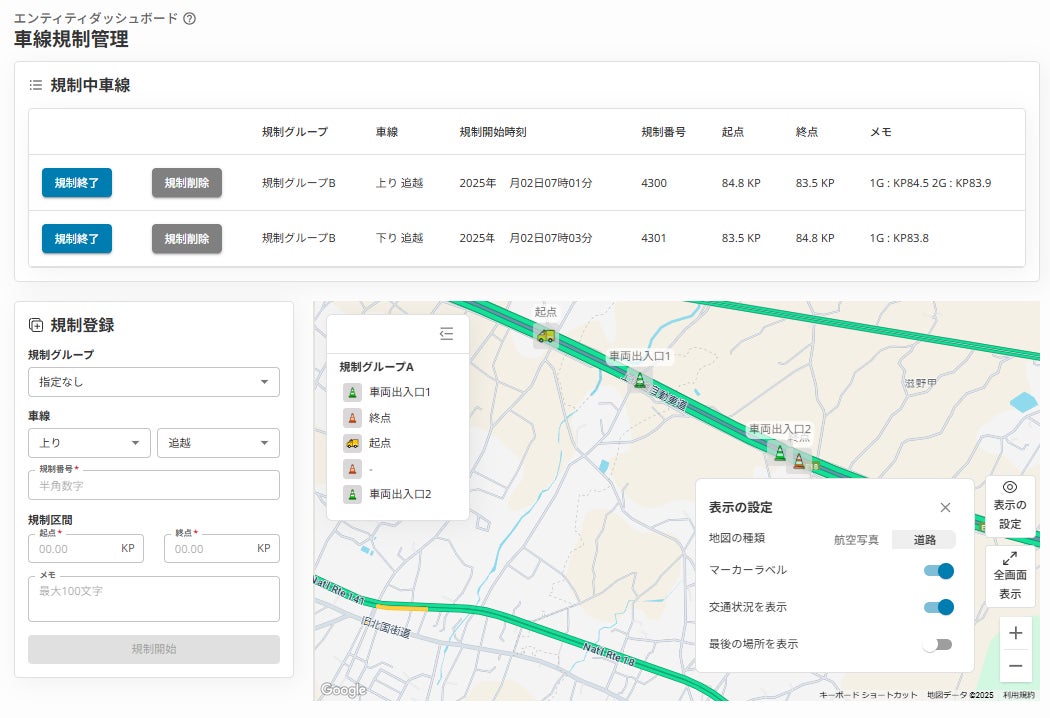Click the Google logo on the map

[343, 690]
